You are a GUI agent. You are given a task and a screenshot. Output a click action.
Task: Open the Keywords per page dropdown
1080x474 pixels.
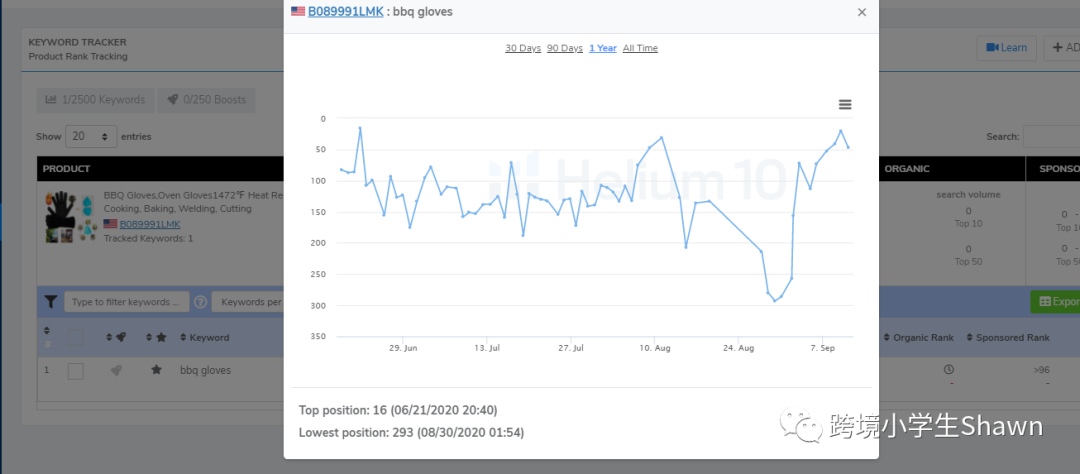[x=248, y=302]
